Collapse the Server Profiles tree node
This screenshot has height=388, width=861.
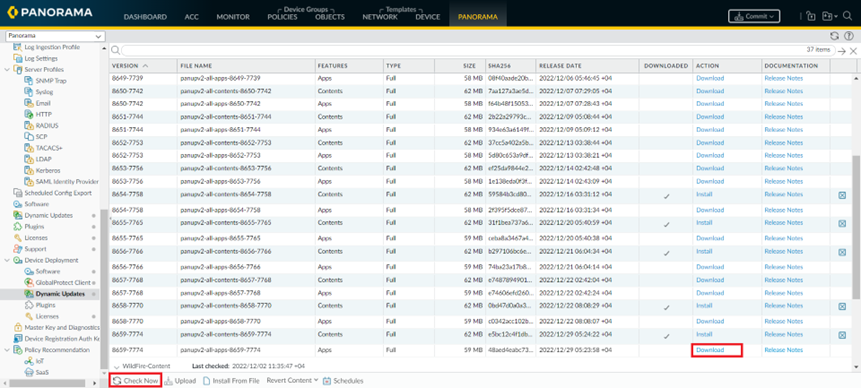point(7,70)
